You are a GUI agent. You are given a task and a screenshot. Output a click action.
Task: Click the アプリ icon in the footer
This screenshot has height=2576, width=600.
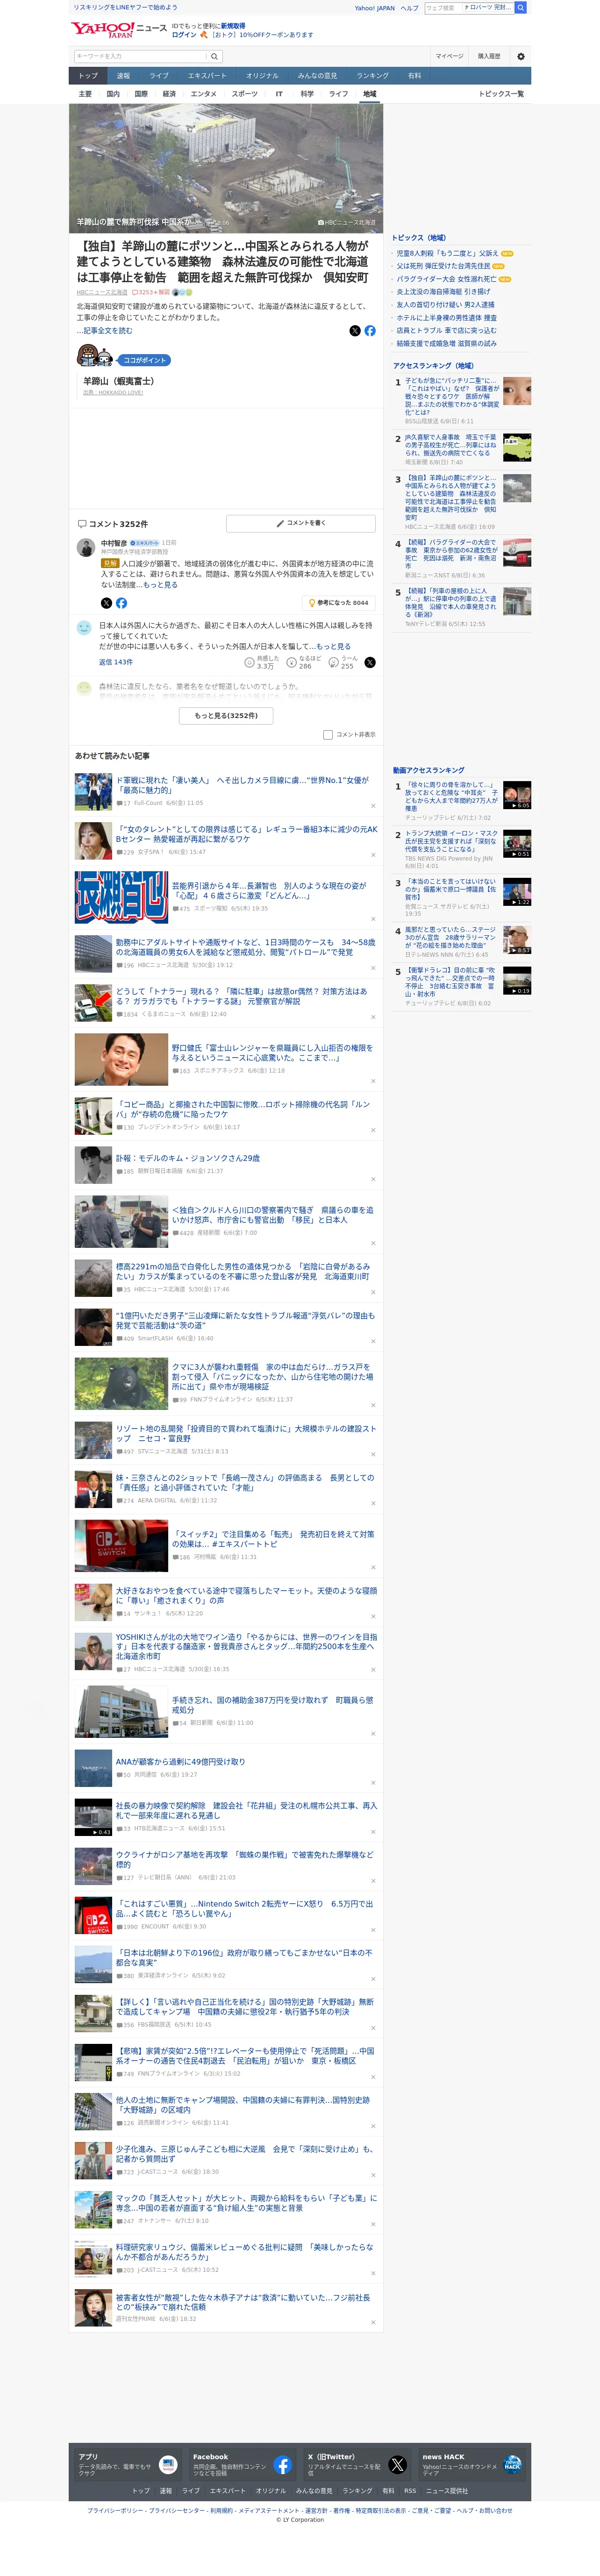[168, 2464]
